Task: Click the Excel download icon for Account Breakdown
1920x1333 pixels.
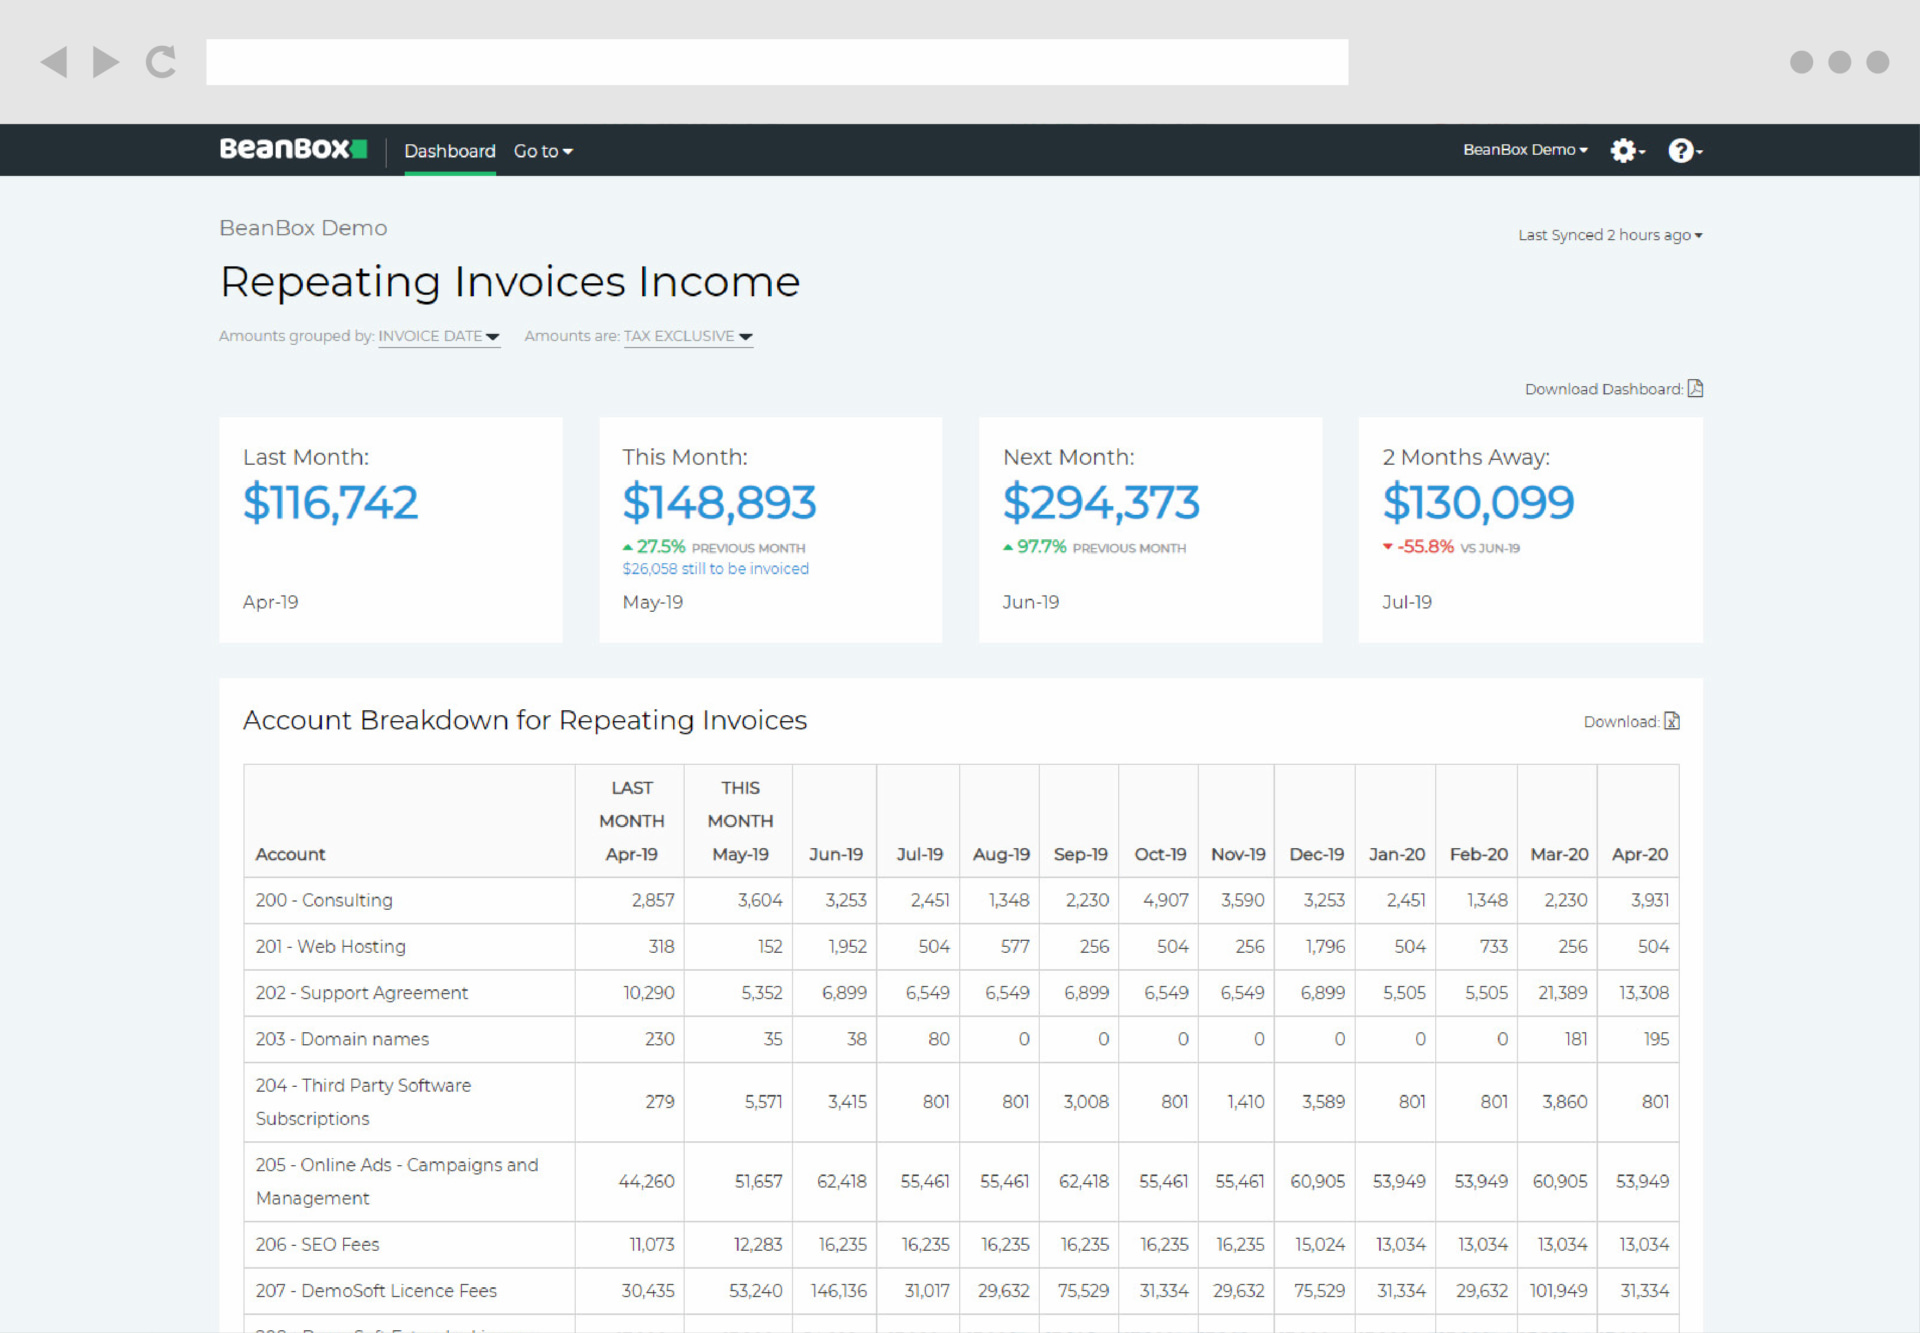Action: (1671, 720)
